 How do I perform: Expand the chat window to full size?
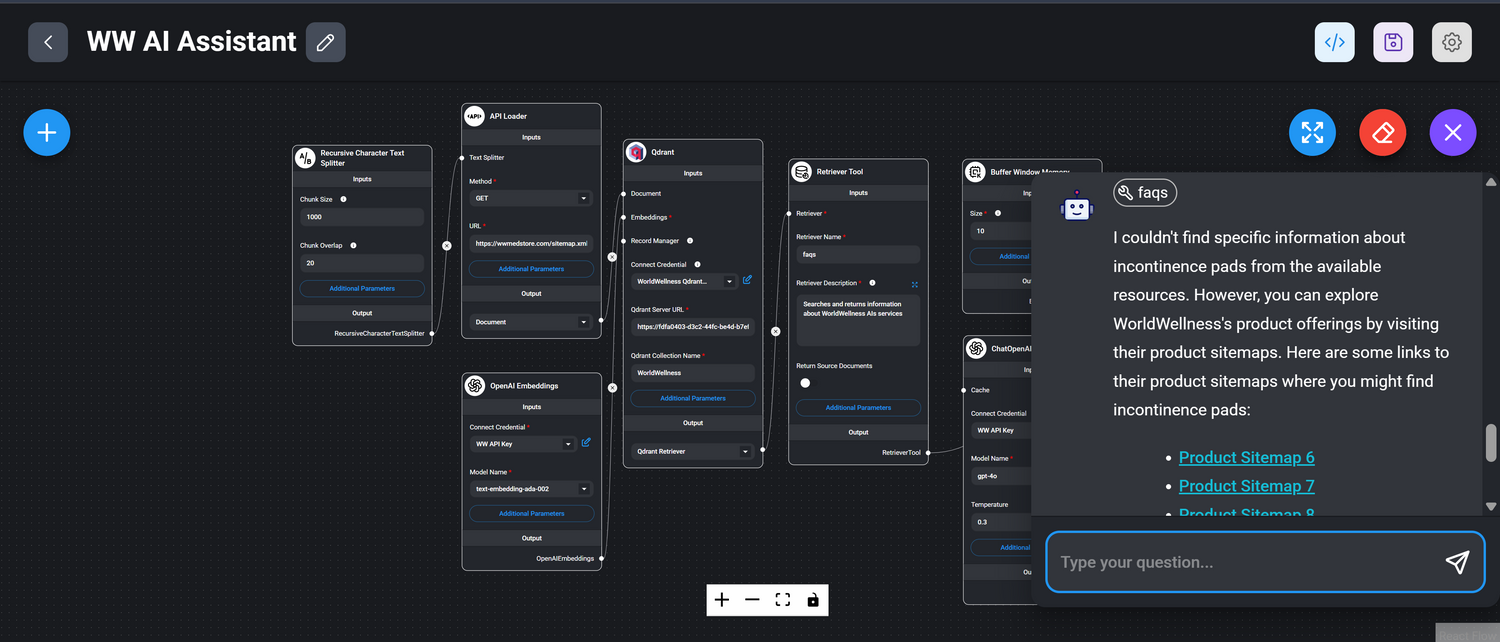pos(1313,132)
